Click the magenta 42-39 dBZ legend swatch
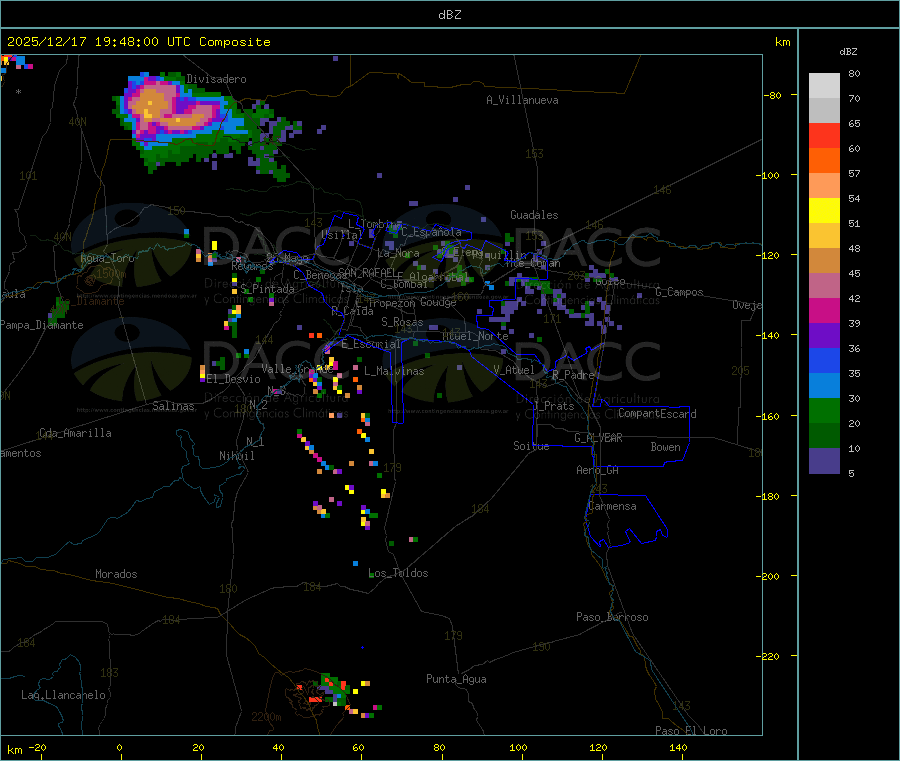 pos(824,310)
